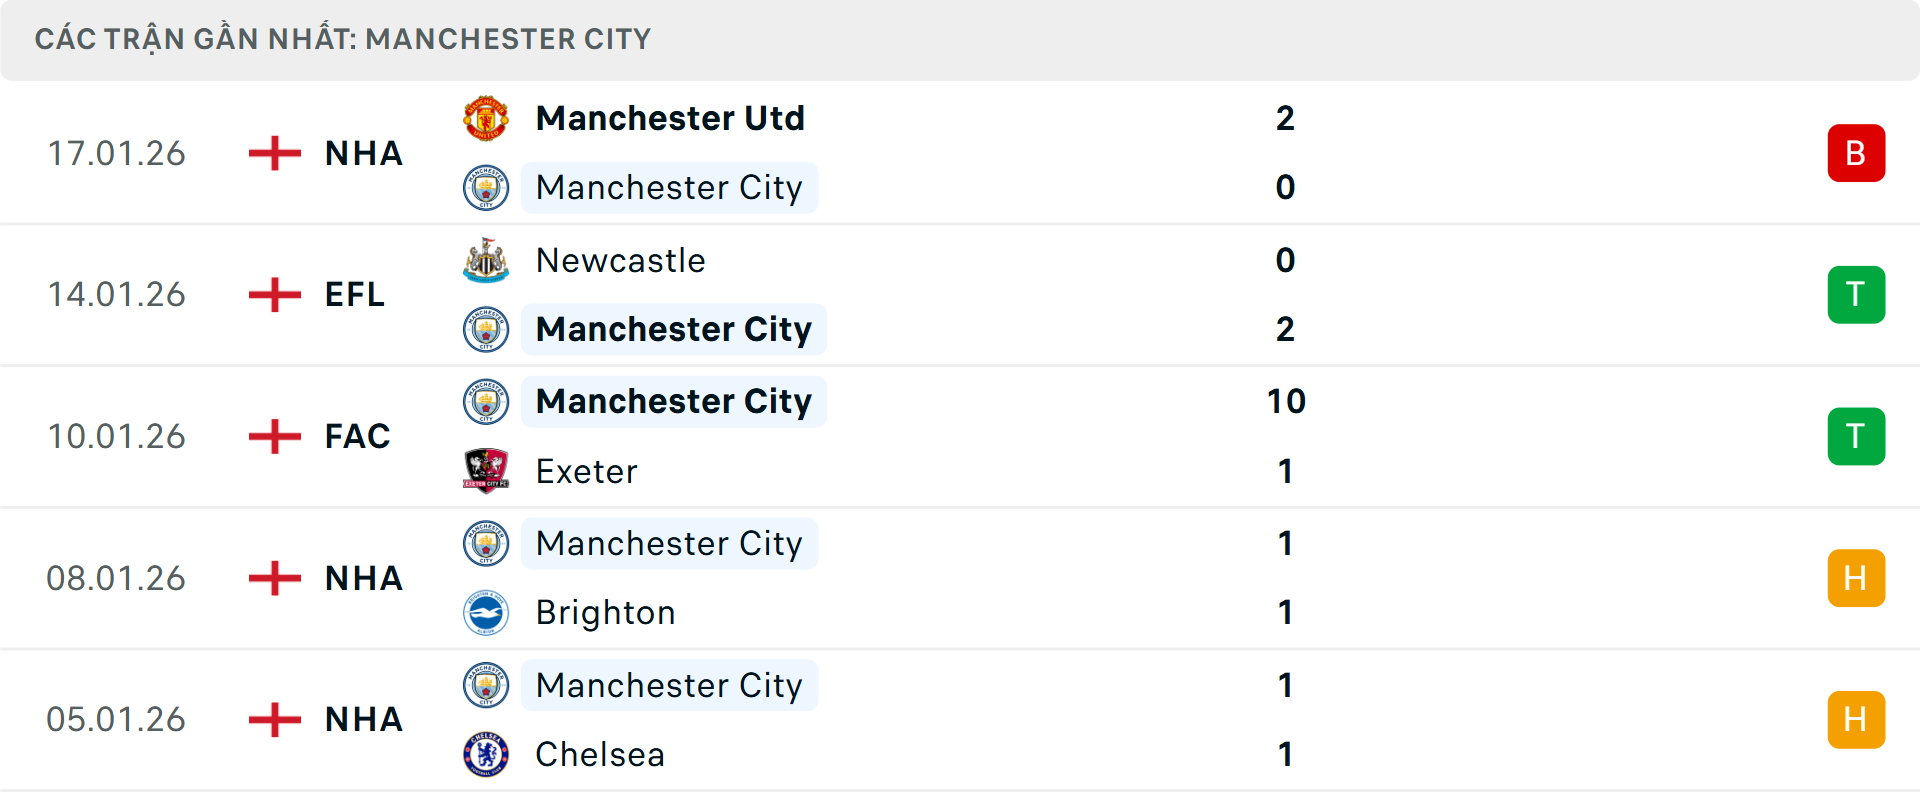This screenshot has height=792, width=1920.
Task: Click the Brighton club emblem
Action: tap(486, 613)
